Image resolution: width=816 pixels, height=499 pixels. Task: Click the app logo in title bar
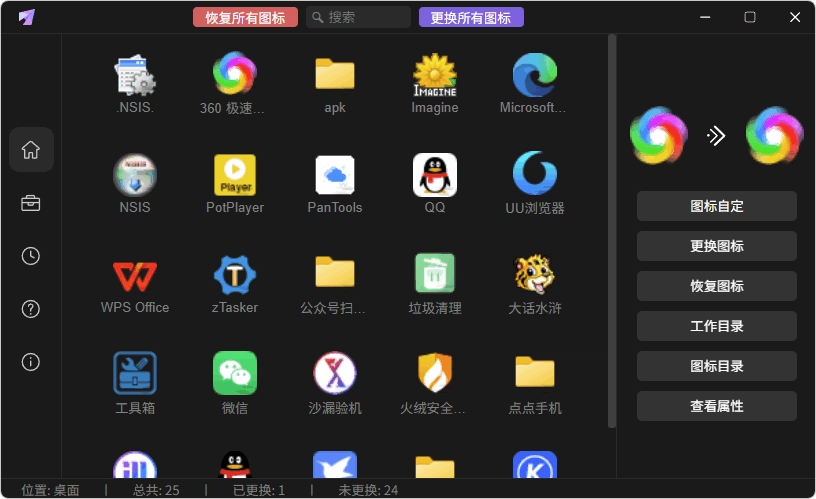(x=26, y=17)
